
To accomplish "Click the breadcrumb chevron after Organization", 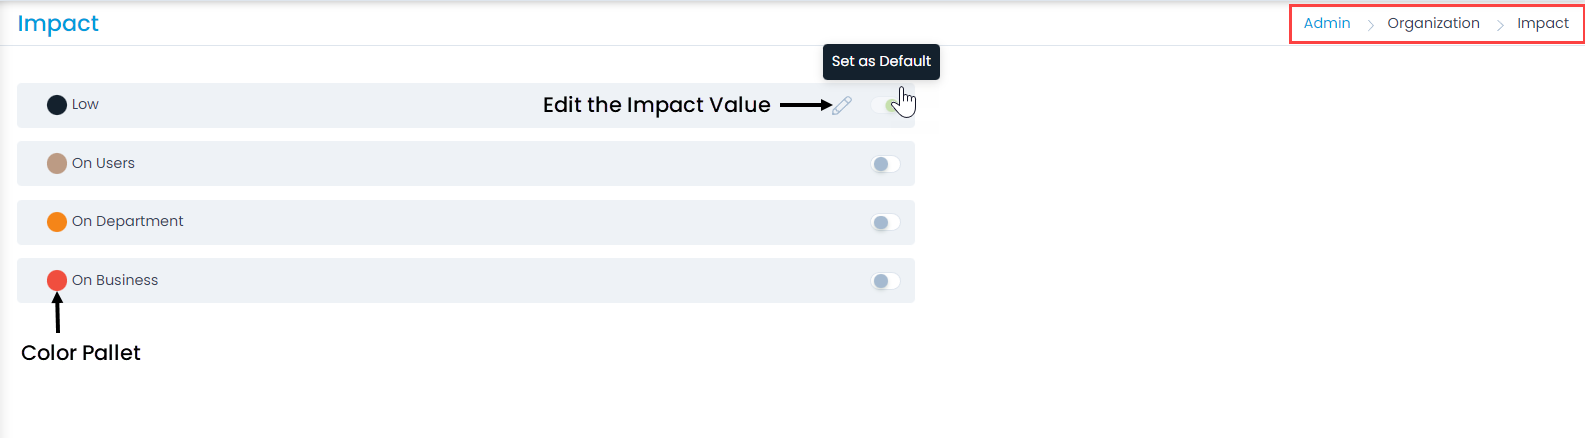I will pyautogui.click(x=1499, y=25).
